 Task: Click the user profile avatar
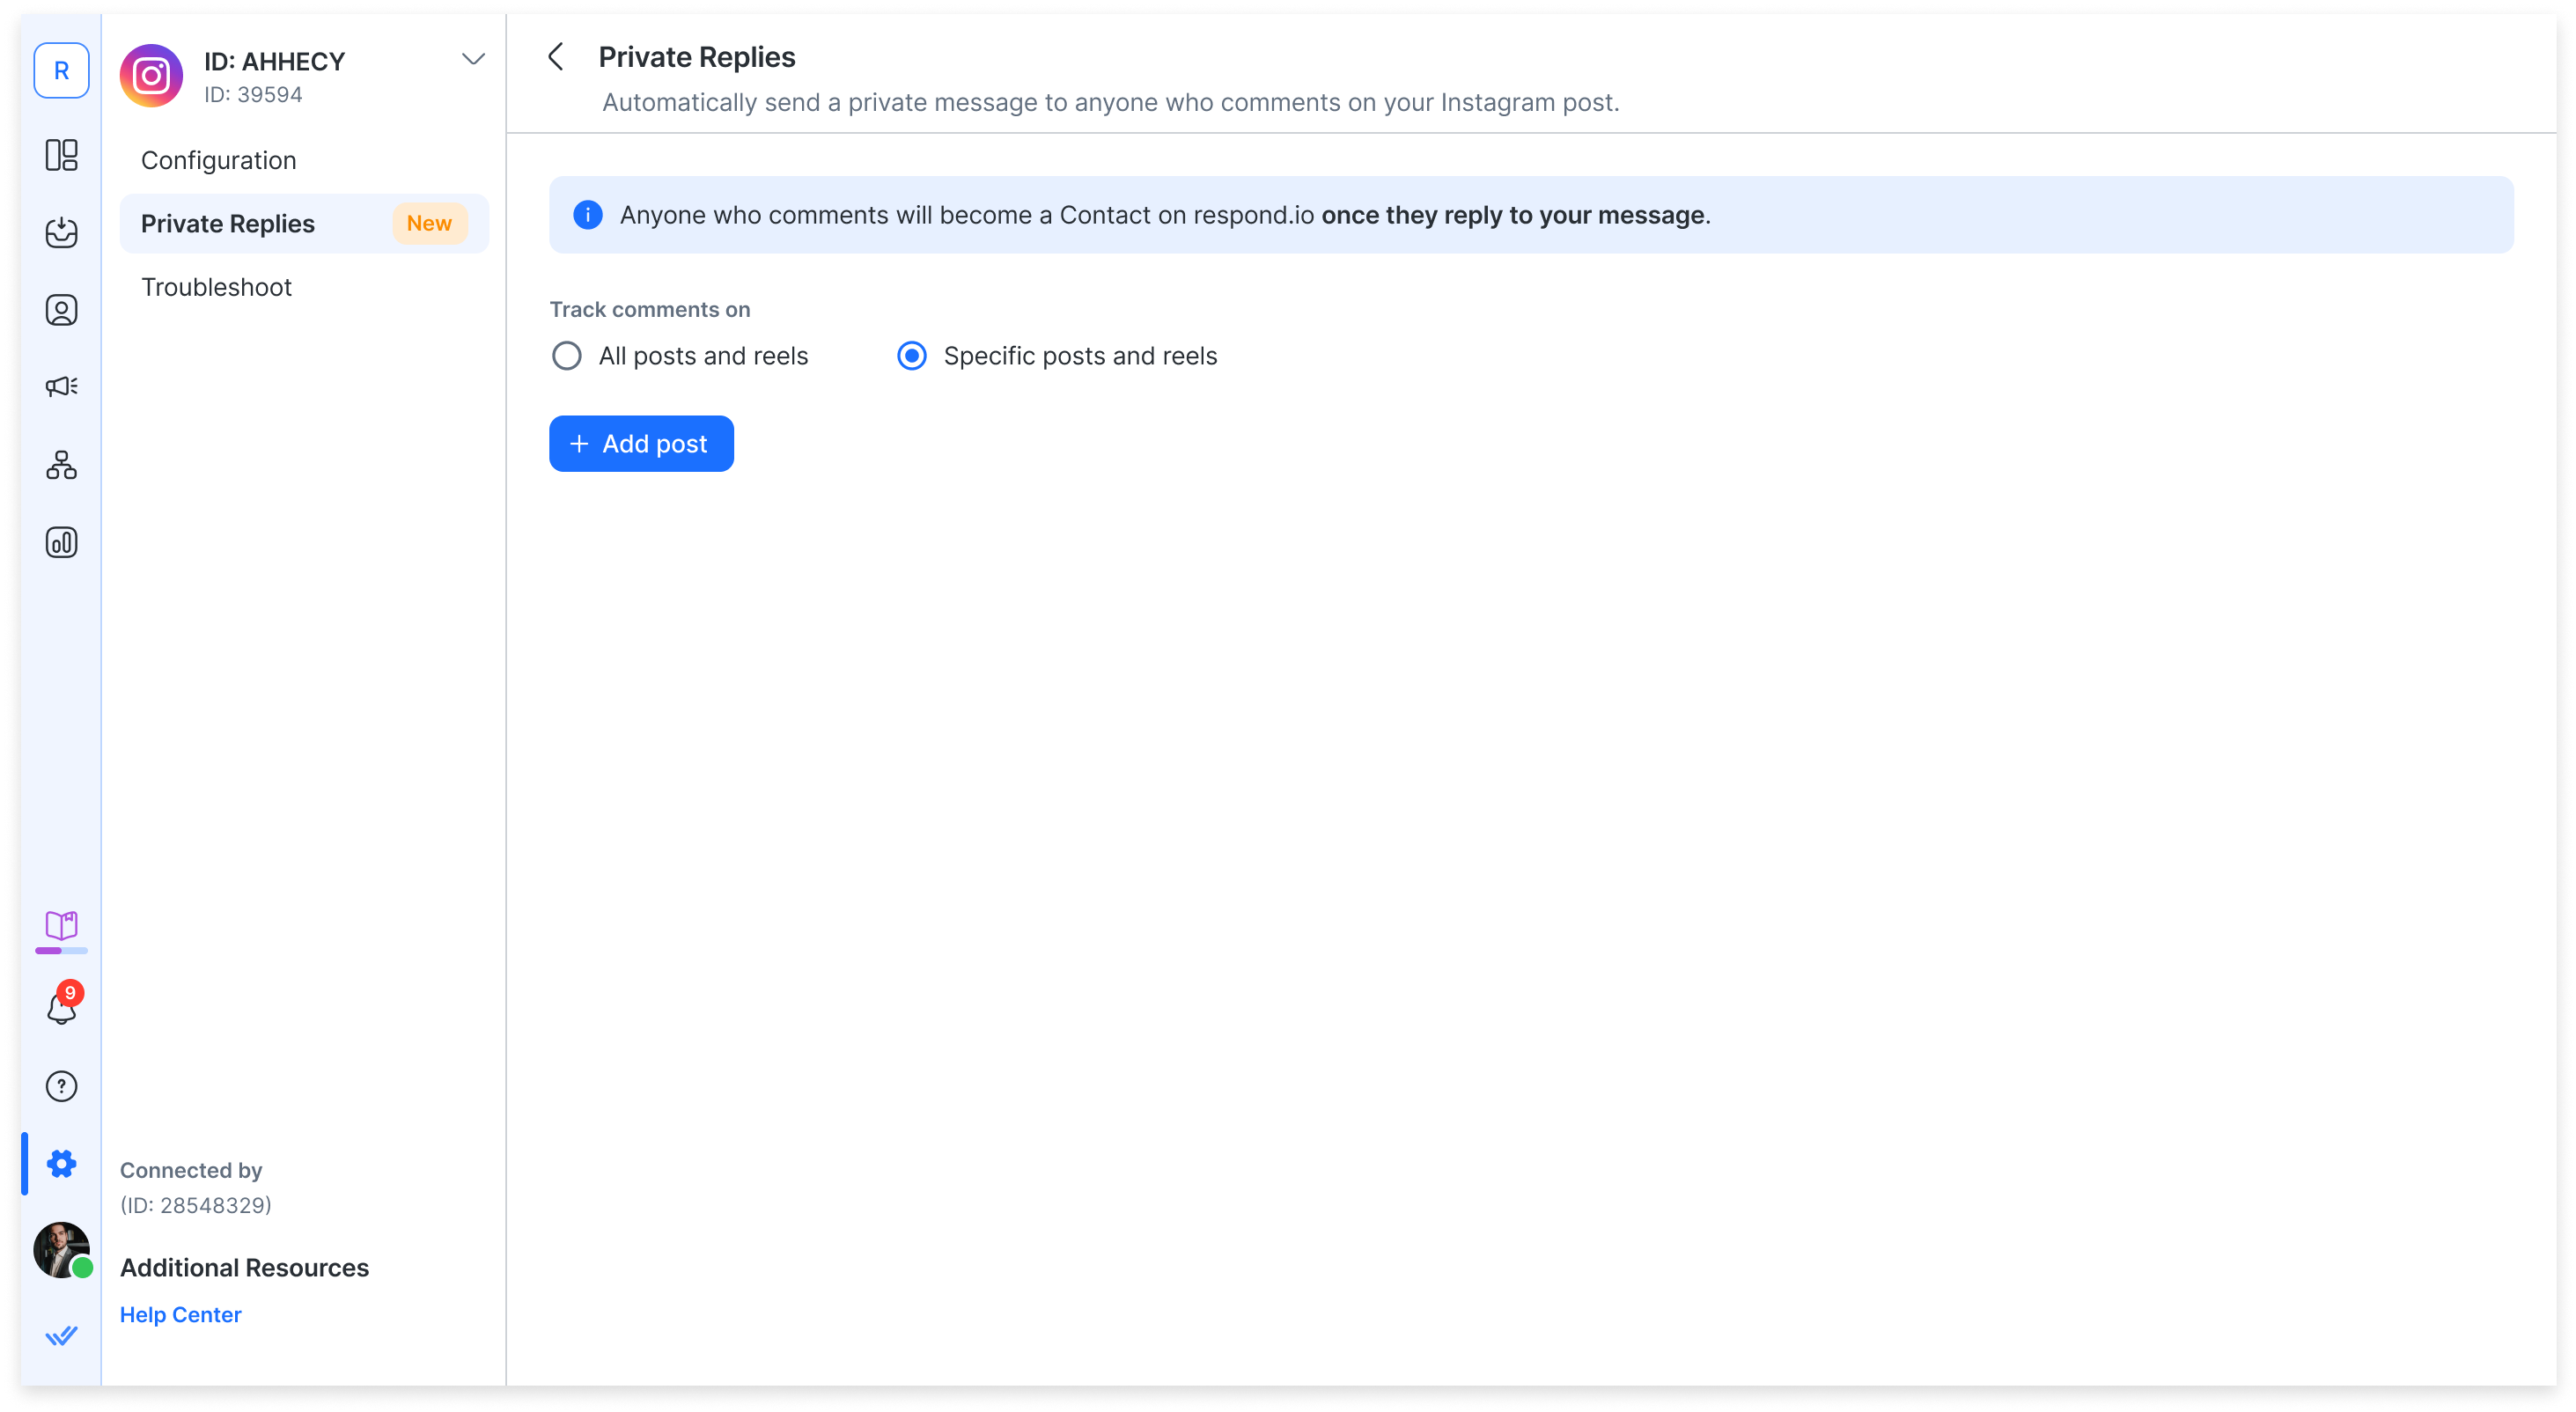(x=61, y=1249)
